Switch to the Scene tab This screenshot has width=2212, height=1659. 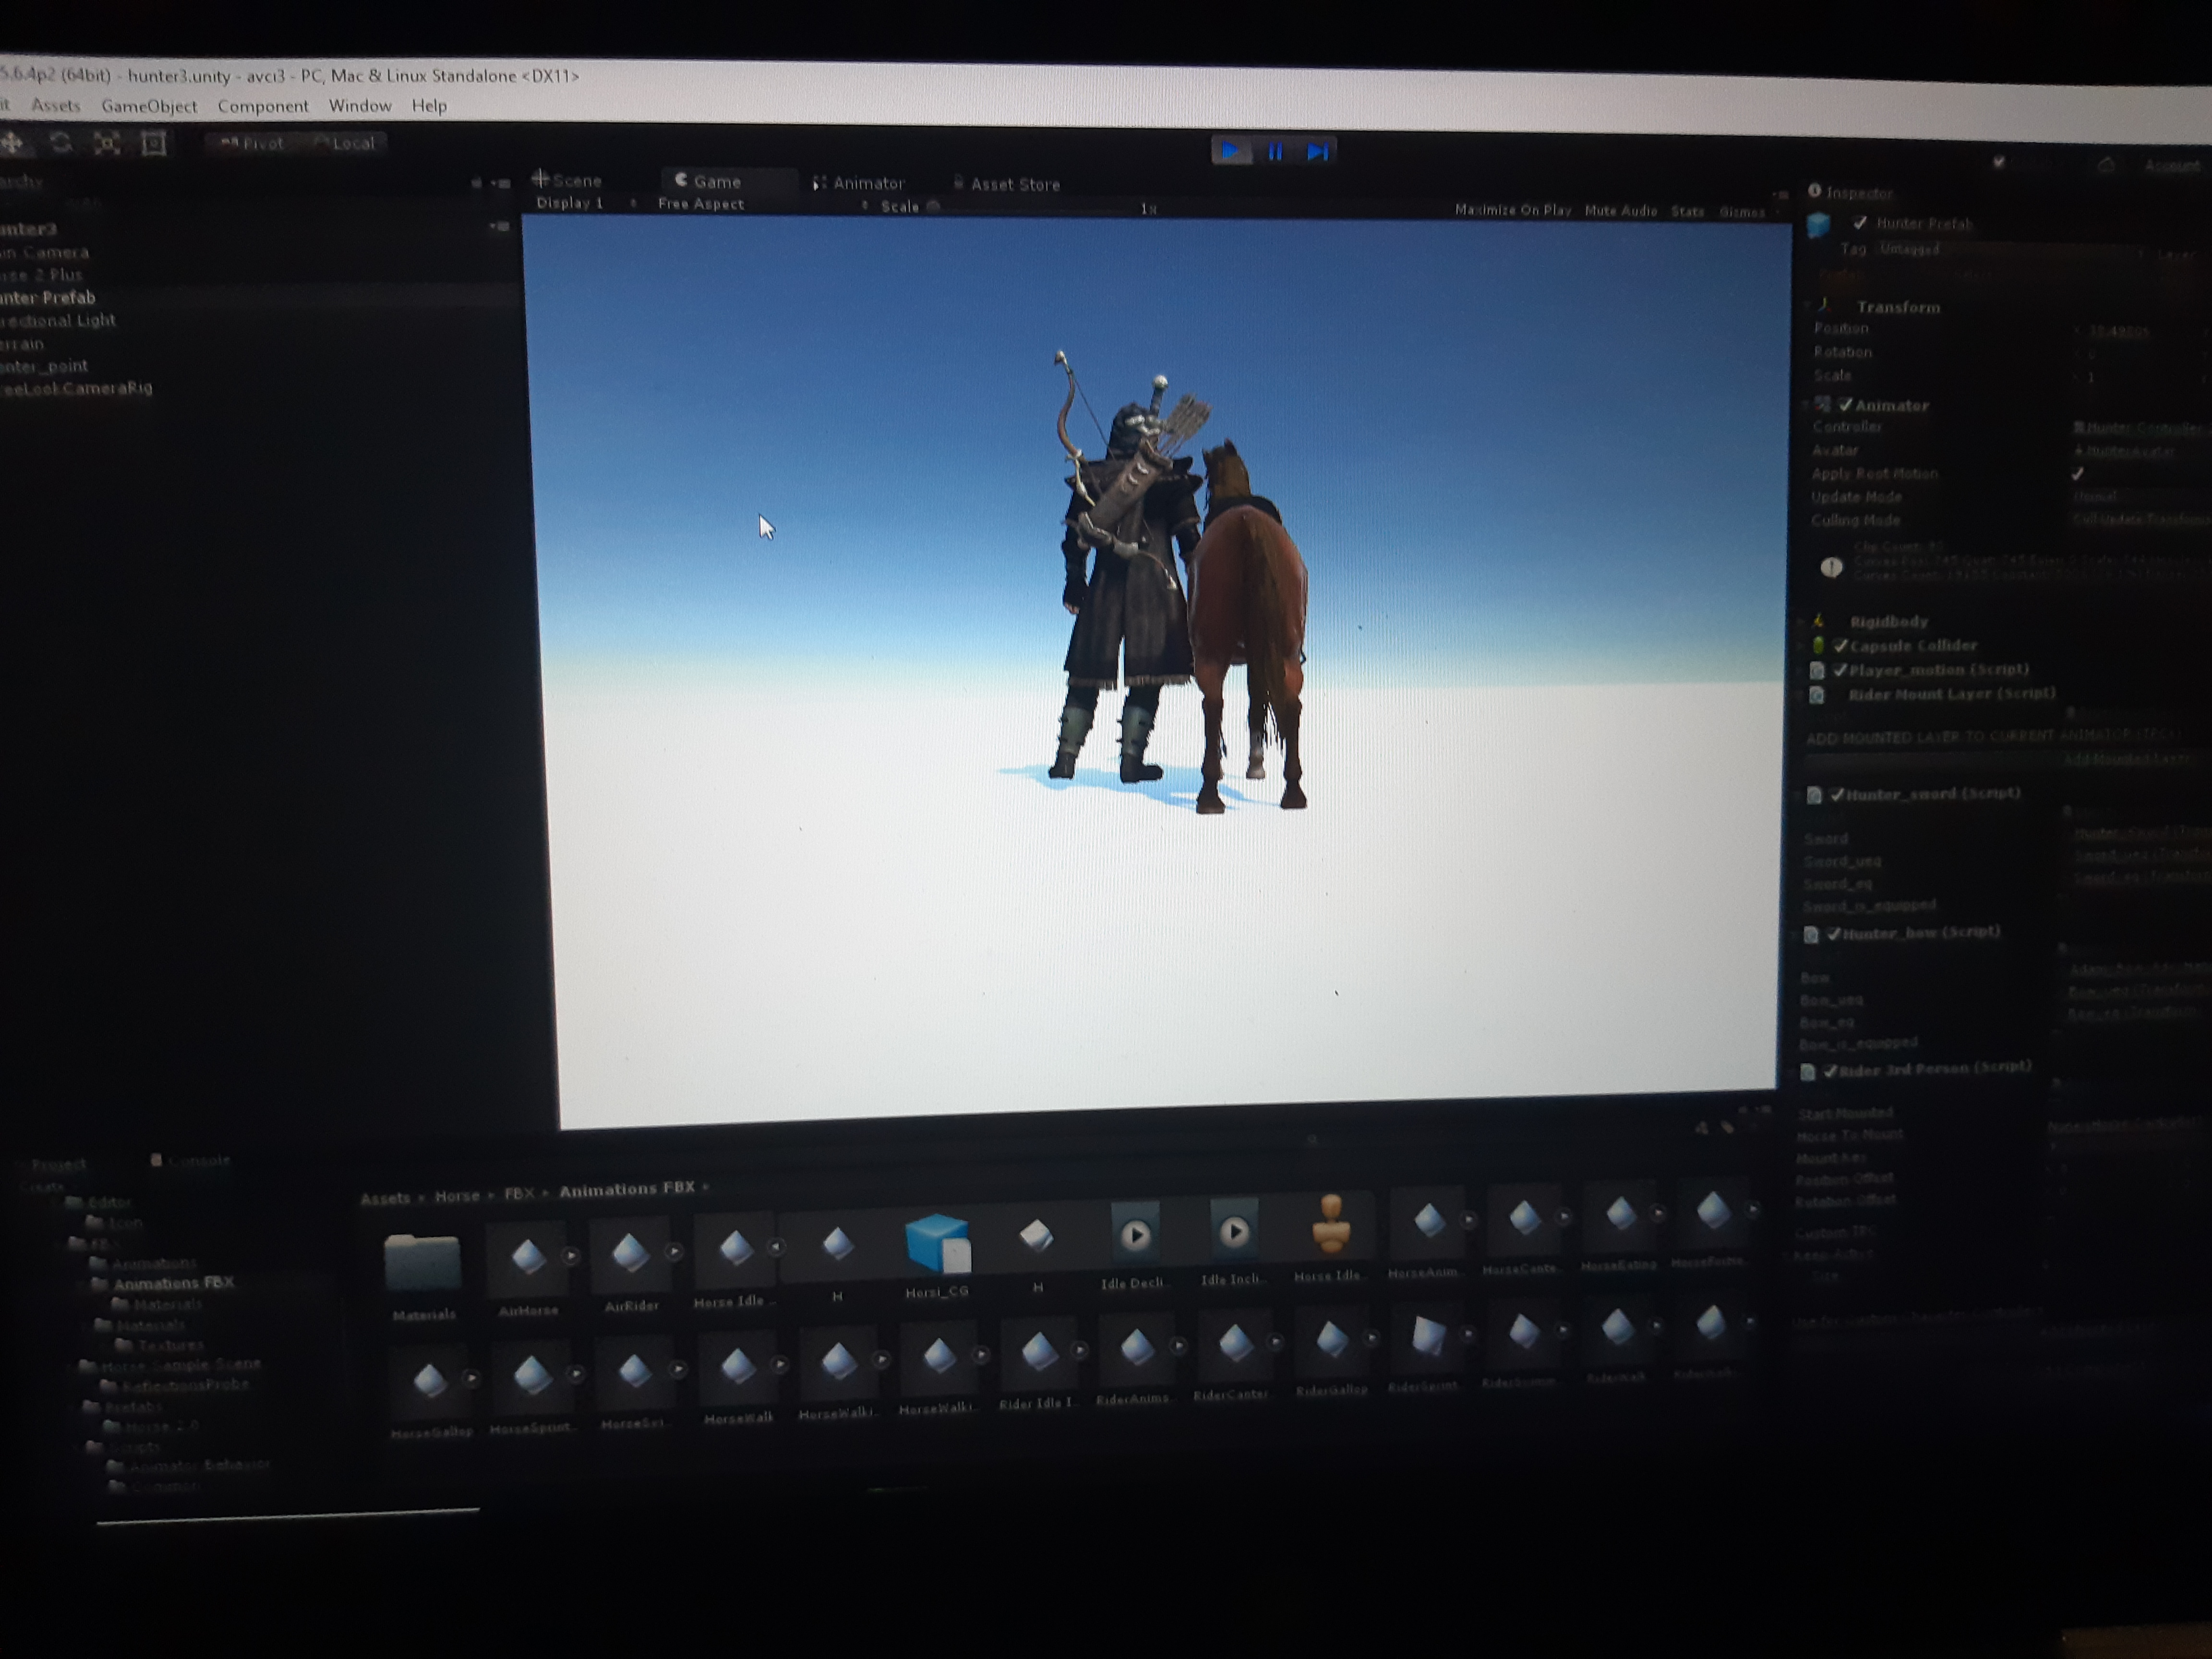567,180
